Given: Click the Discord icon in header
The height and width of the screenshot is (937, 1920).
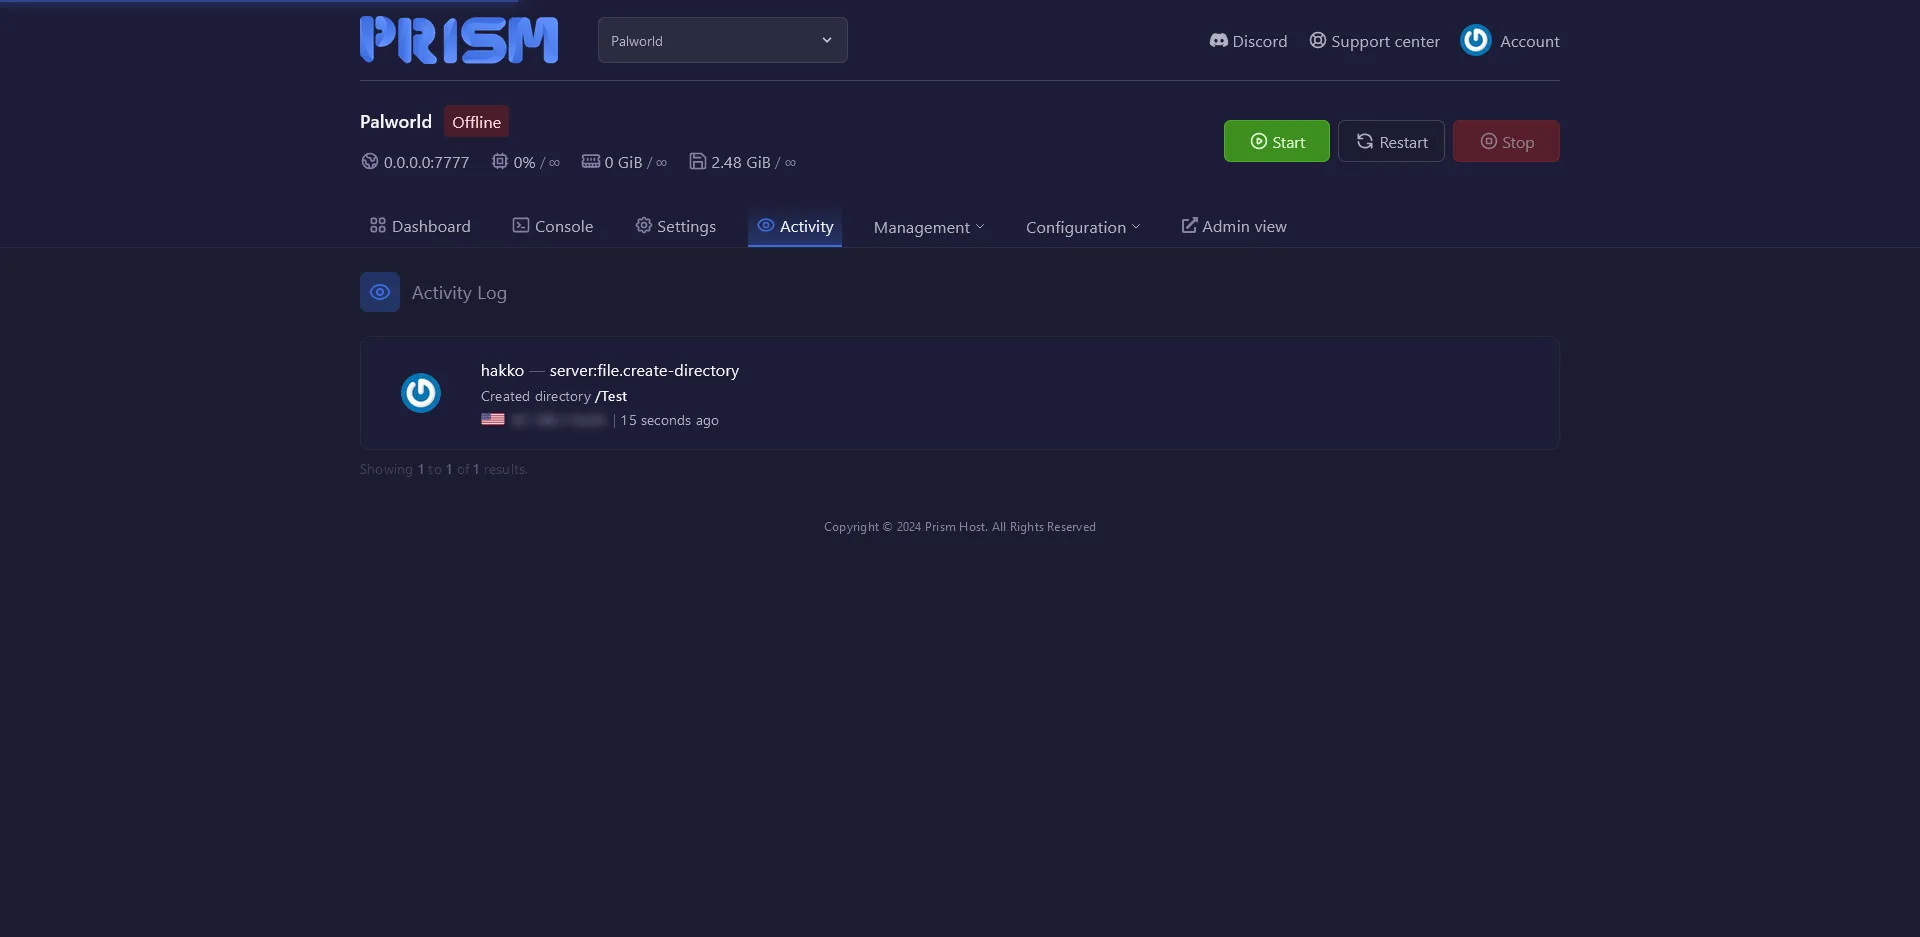Looking at the screenshot, I should click(x=1218, y=41).
